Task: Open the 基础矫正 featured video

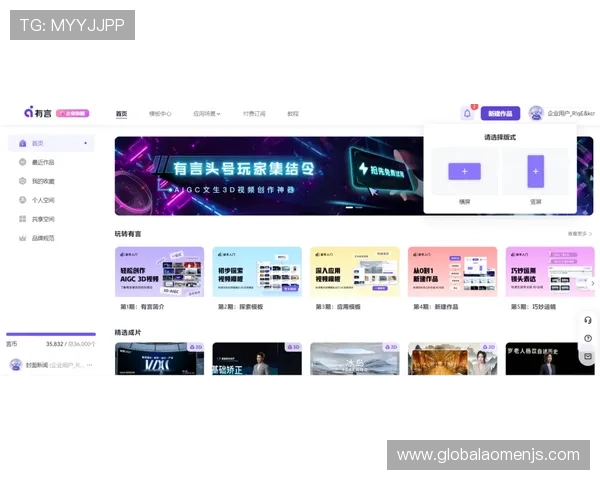Action: point(257,359)
